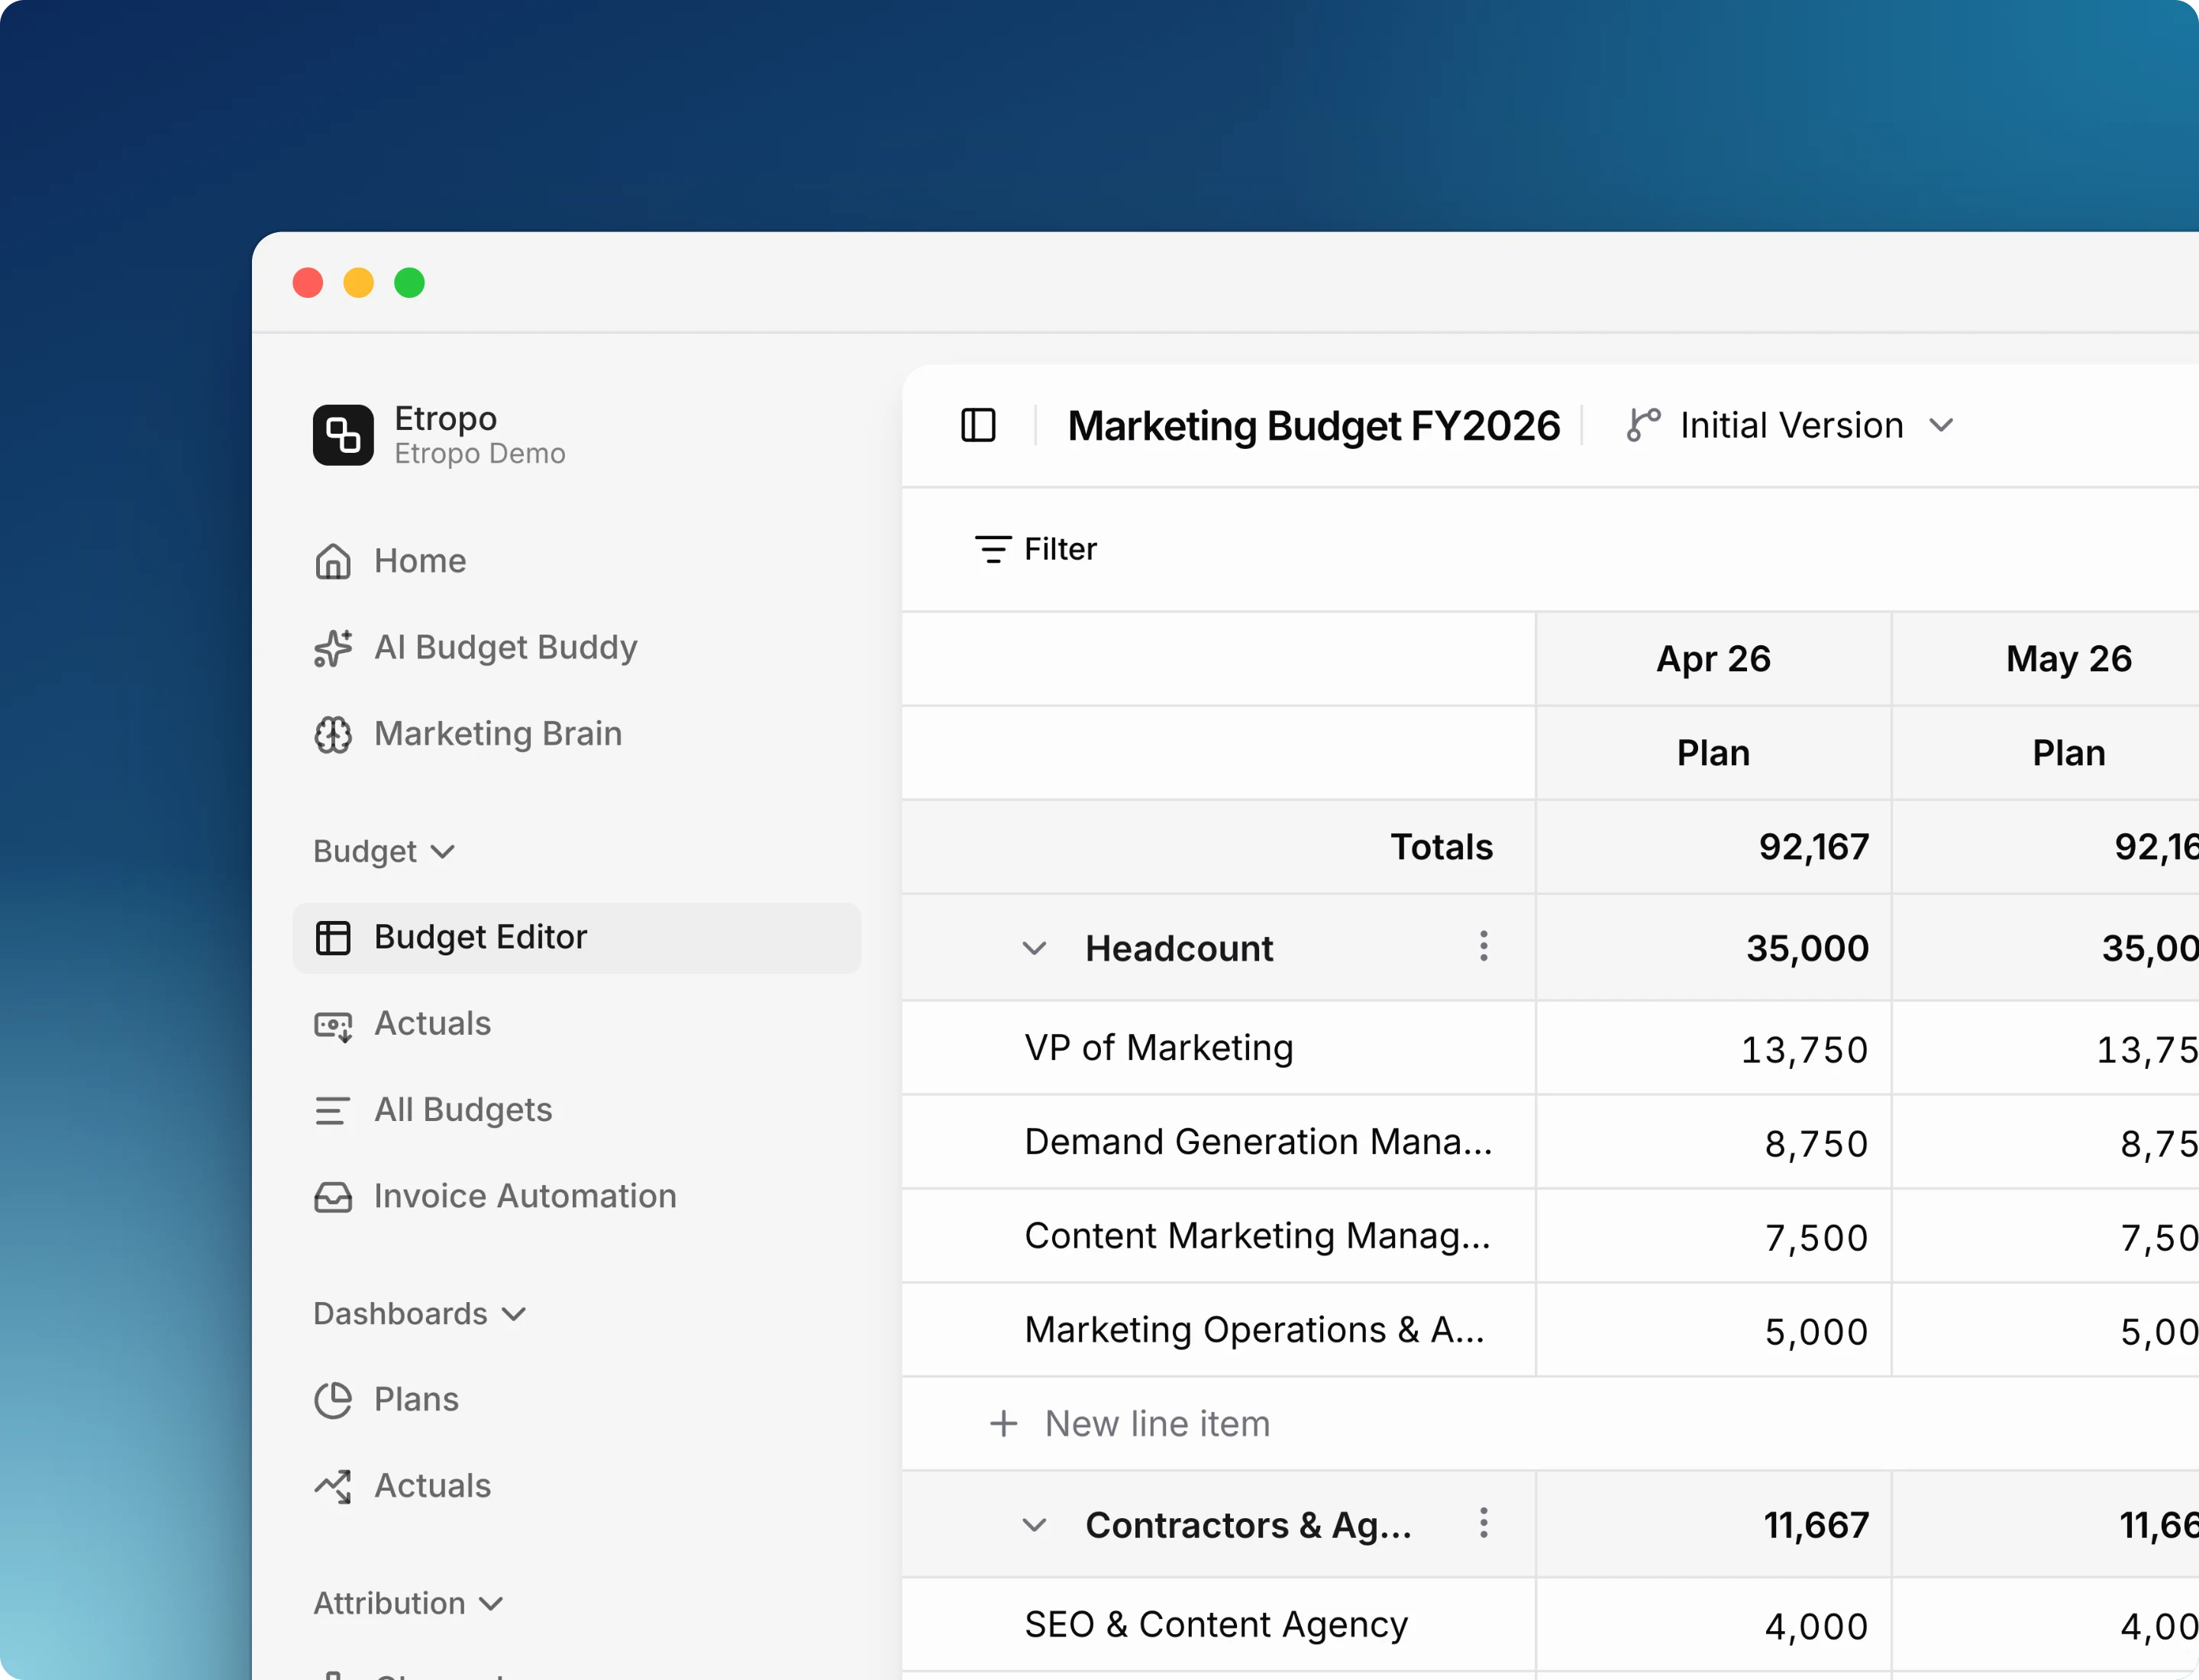Select Budget Editor in sidebar
This screenshot has width=2199, height=1680.
coord(576,938)
